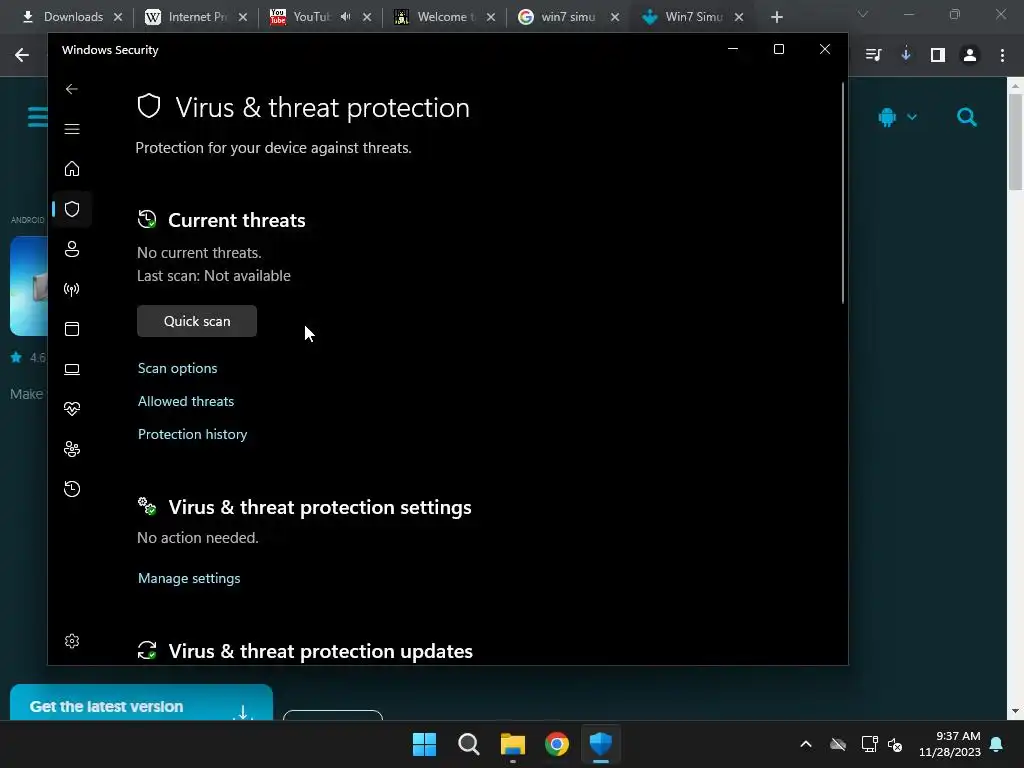1024x768 pixels.
Task: Open the muted volume tray icon
Action: tap(895, 744)
